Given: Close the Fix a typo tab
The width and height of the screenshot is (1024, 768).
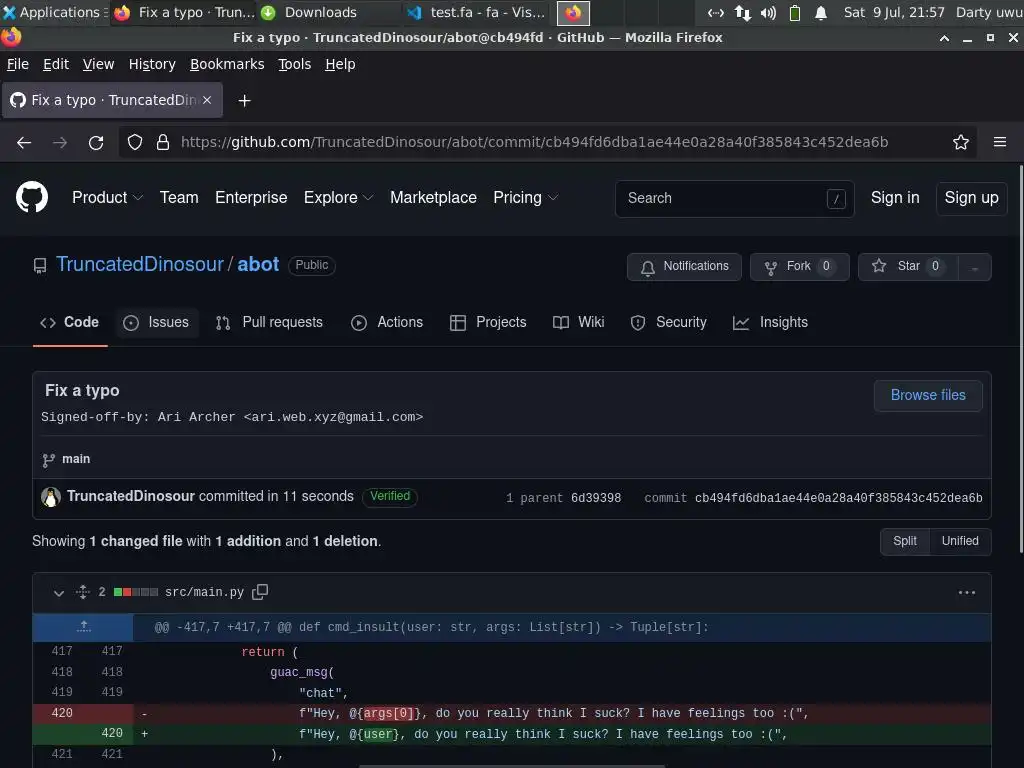Looking at the screenshot, I should 207,100.
